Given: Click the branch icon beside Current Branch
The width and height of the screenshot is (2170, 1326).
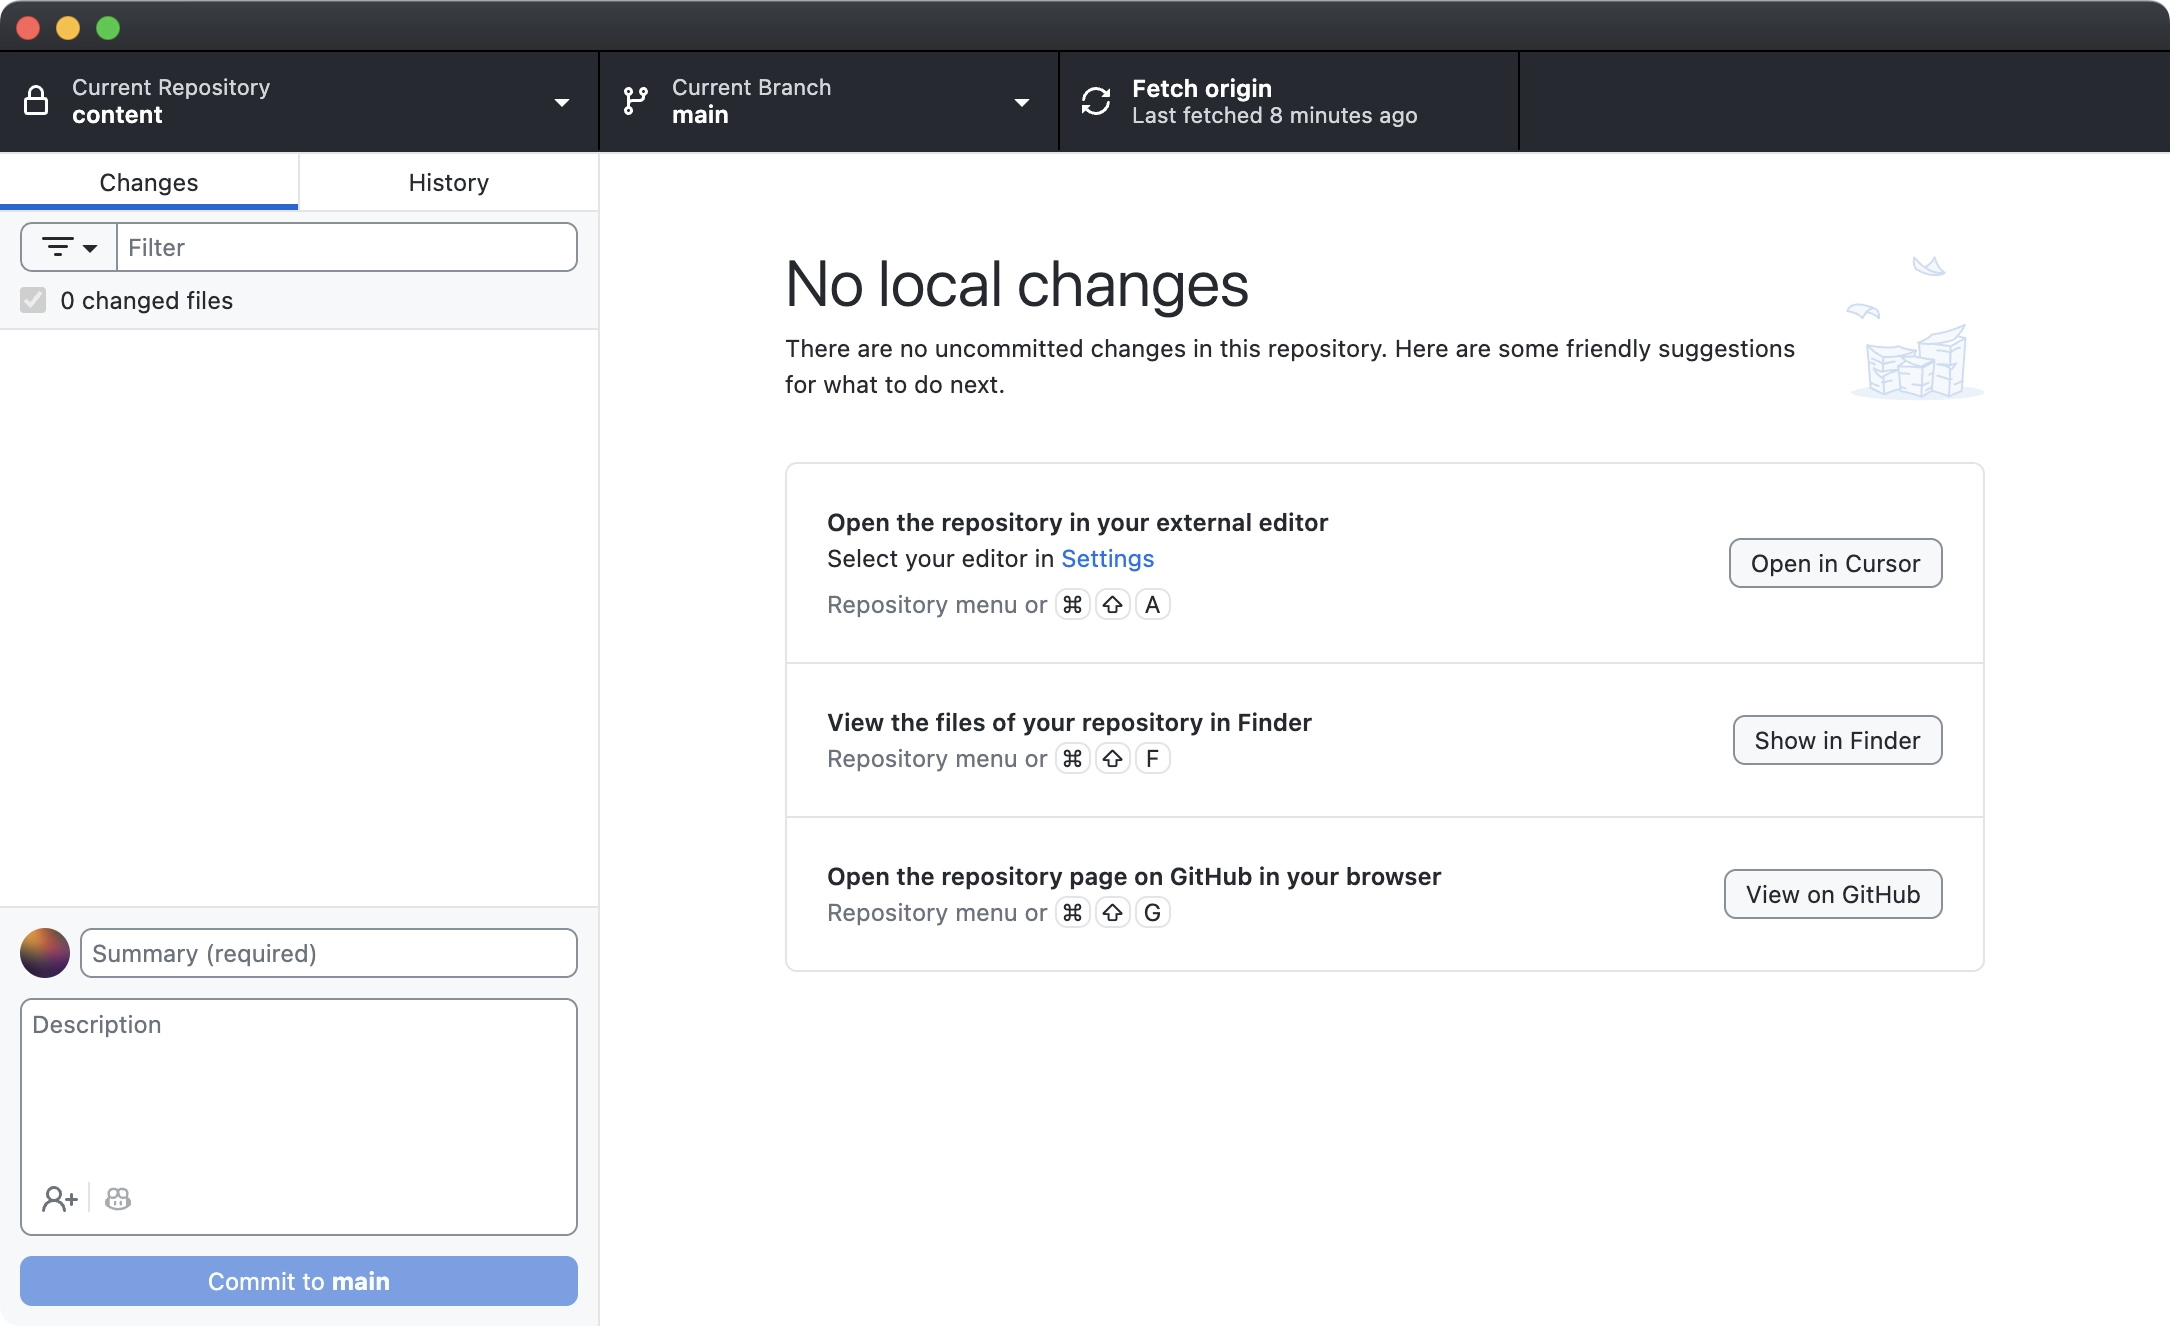Looking at the screenshot, I should [634, 101].
